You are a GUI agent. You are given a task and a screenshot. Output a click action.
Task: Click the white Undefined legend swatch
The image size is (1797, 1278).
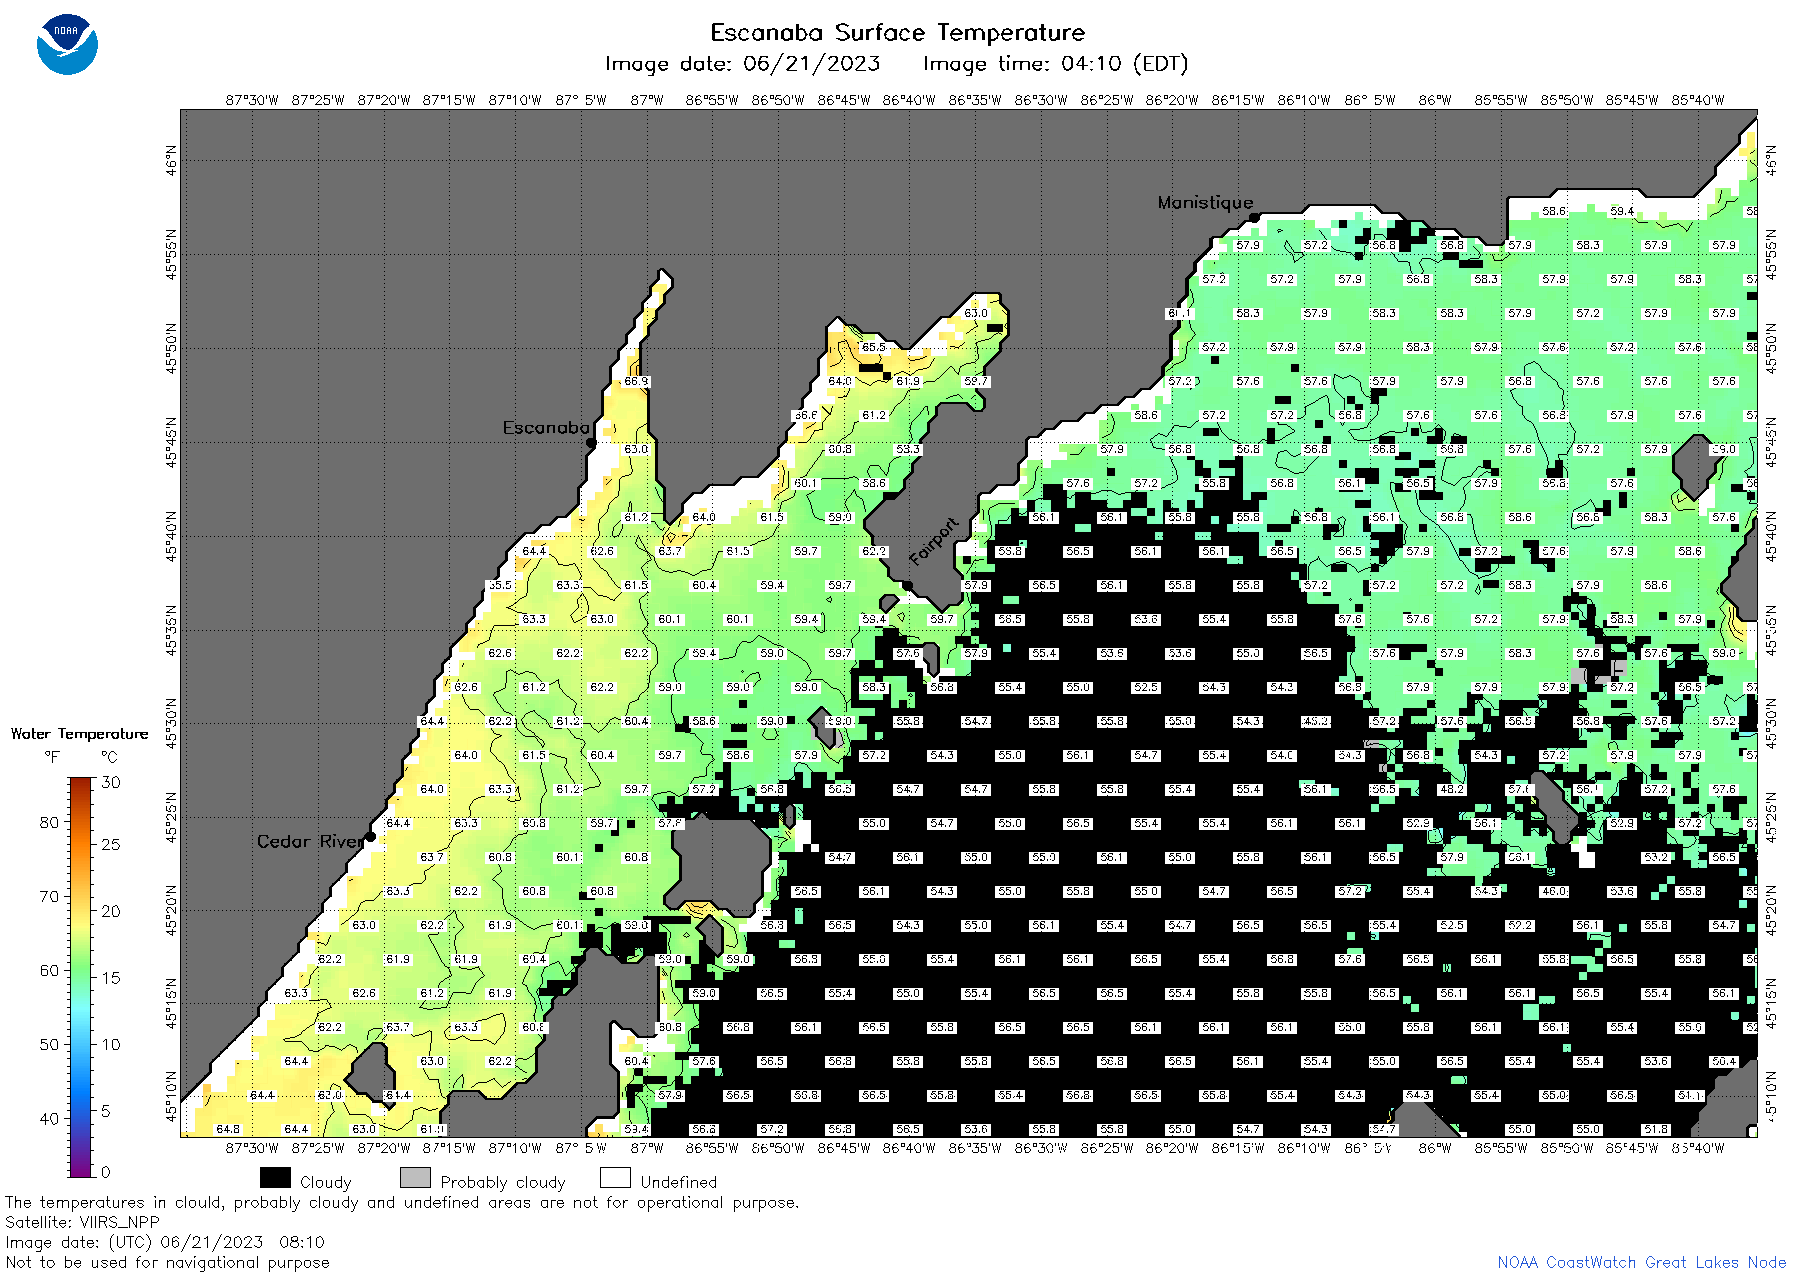[x=615, y=1178]
